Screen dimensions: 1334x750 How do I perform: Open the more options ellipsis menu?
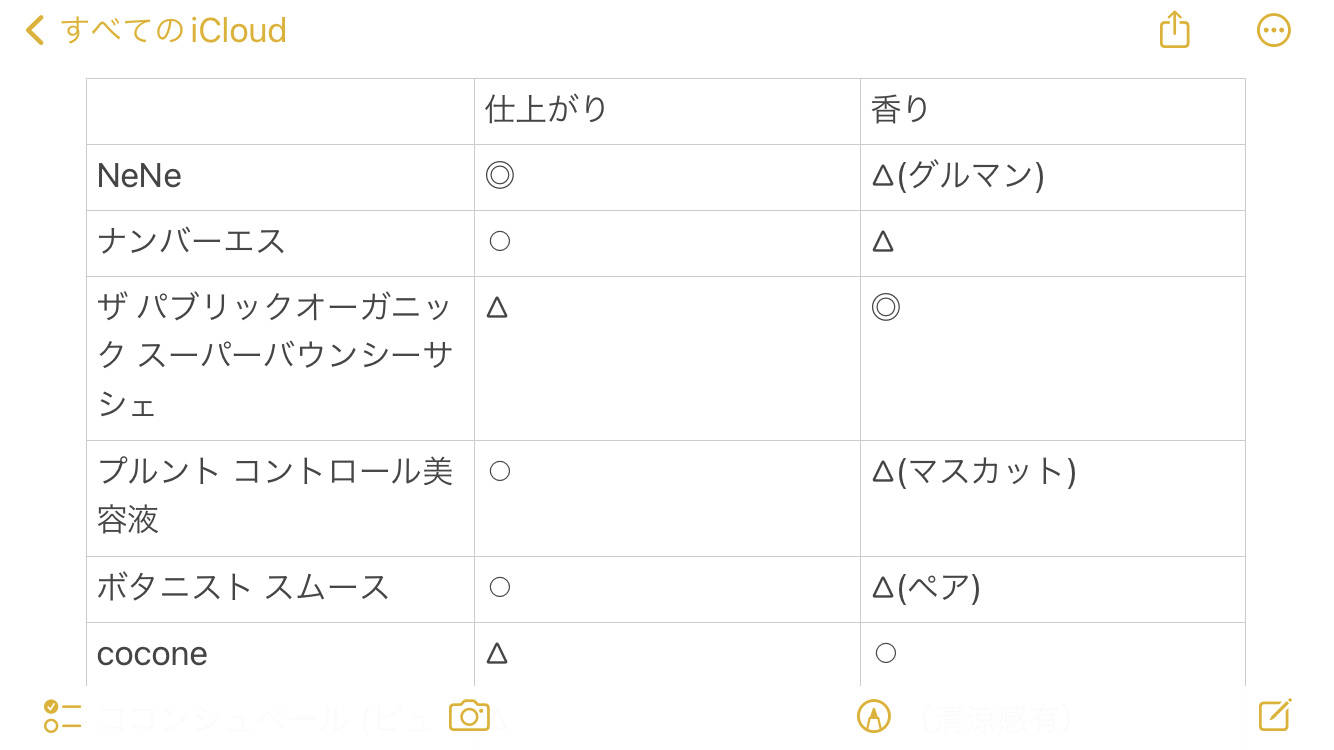[x=1274, y=30]
